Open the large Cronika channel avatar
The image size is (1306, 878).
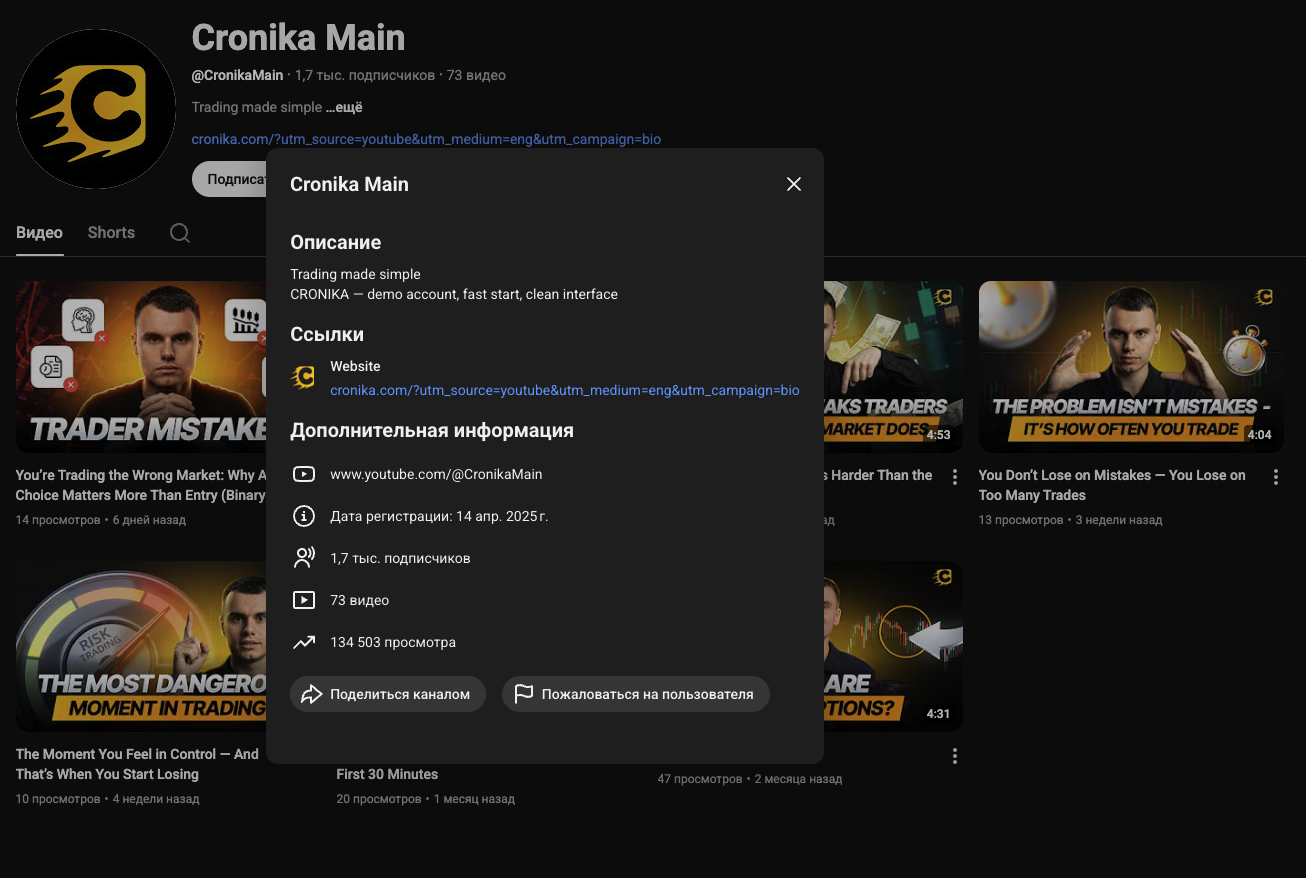point(96,109)
